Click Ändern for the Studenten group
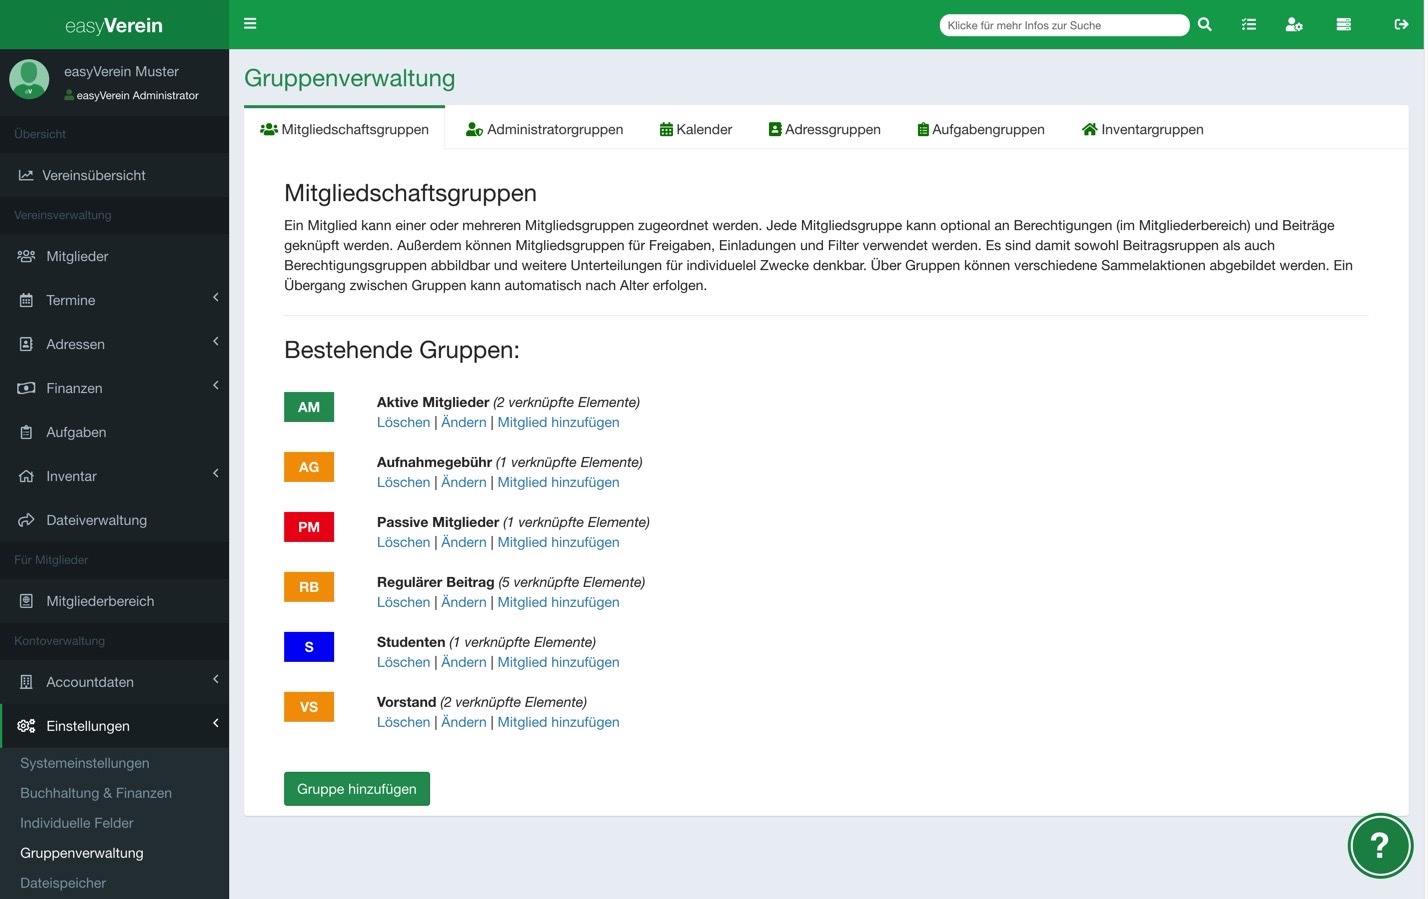This screenshot has height=899, width=1428. pyautogui.click(x=464, y=663)
